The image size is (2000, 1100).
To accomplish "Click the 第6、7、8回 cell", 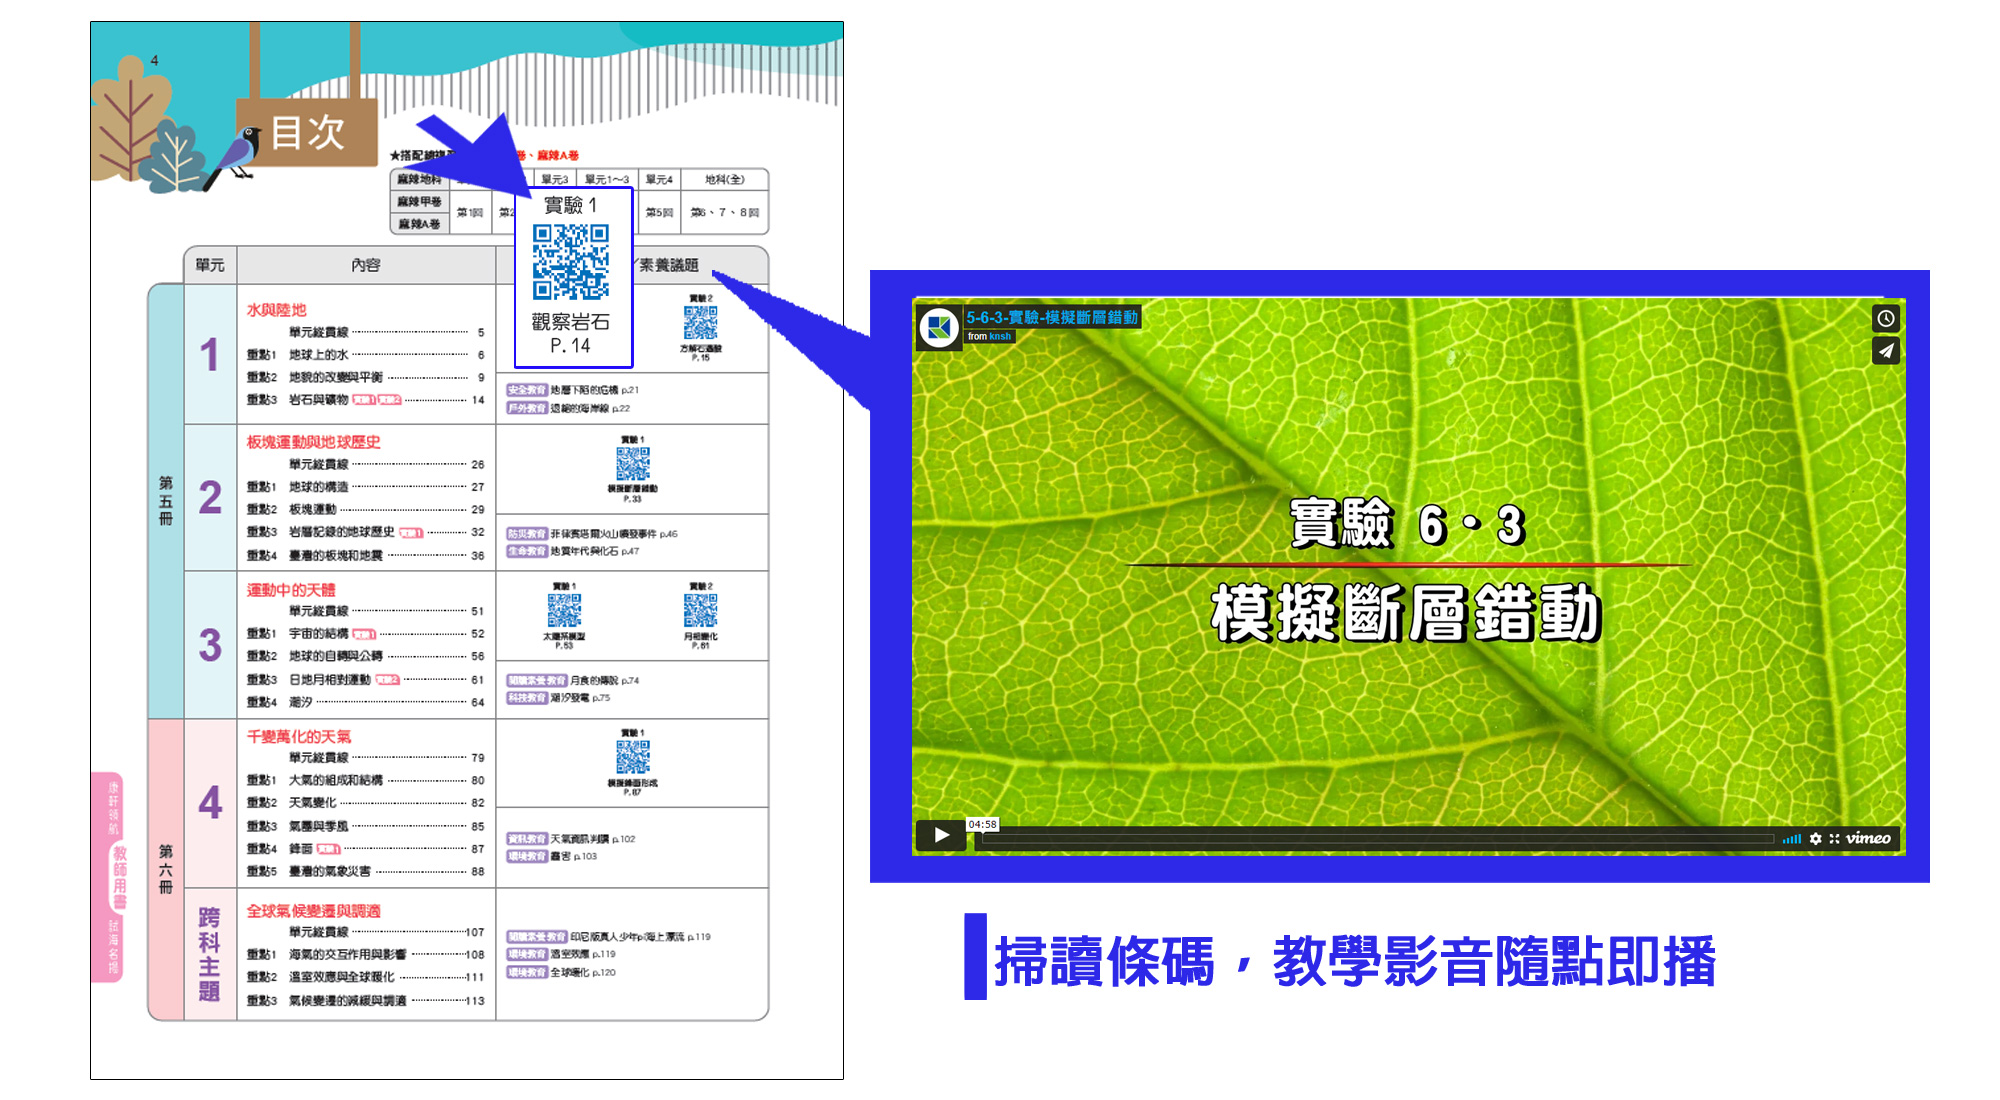I will [x=725, y=212].
